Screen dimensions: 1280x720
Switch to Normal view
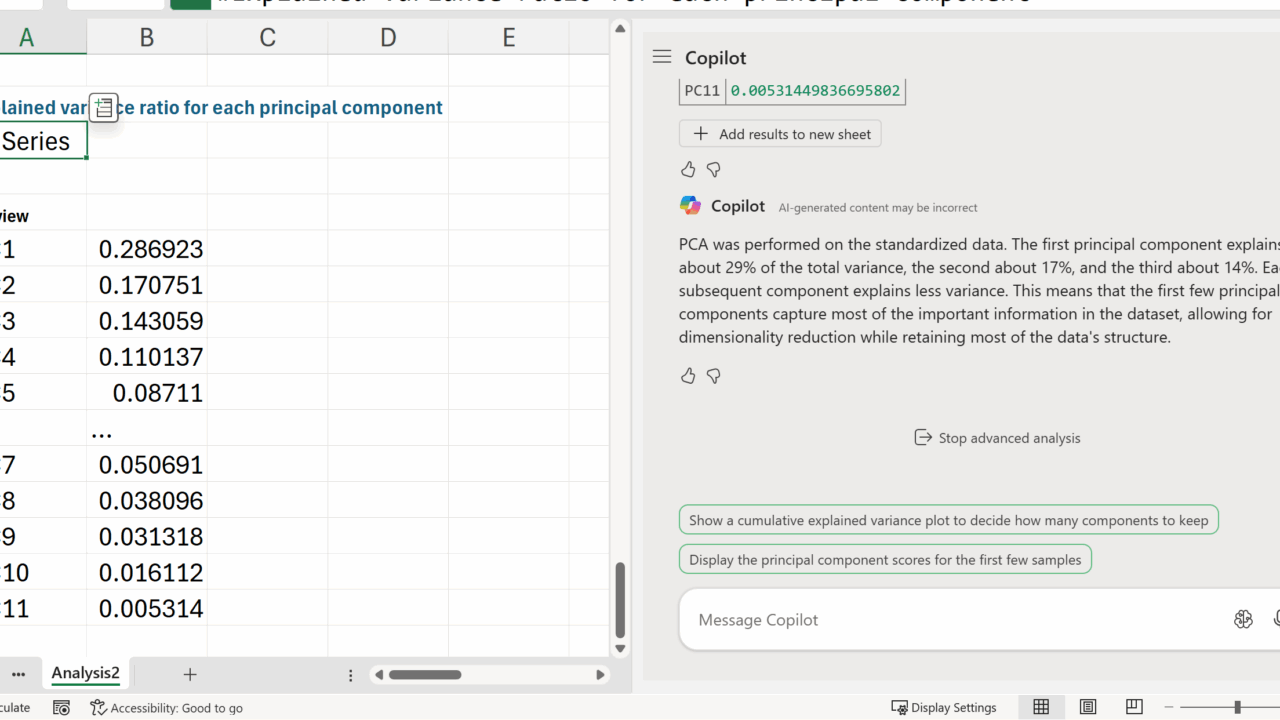click(1041, 707)
